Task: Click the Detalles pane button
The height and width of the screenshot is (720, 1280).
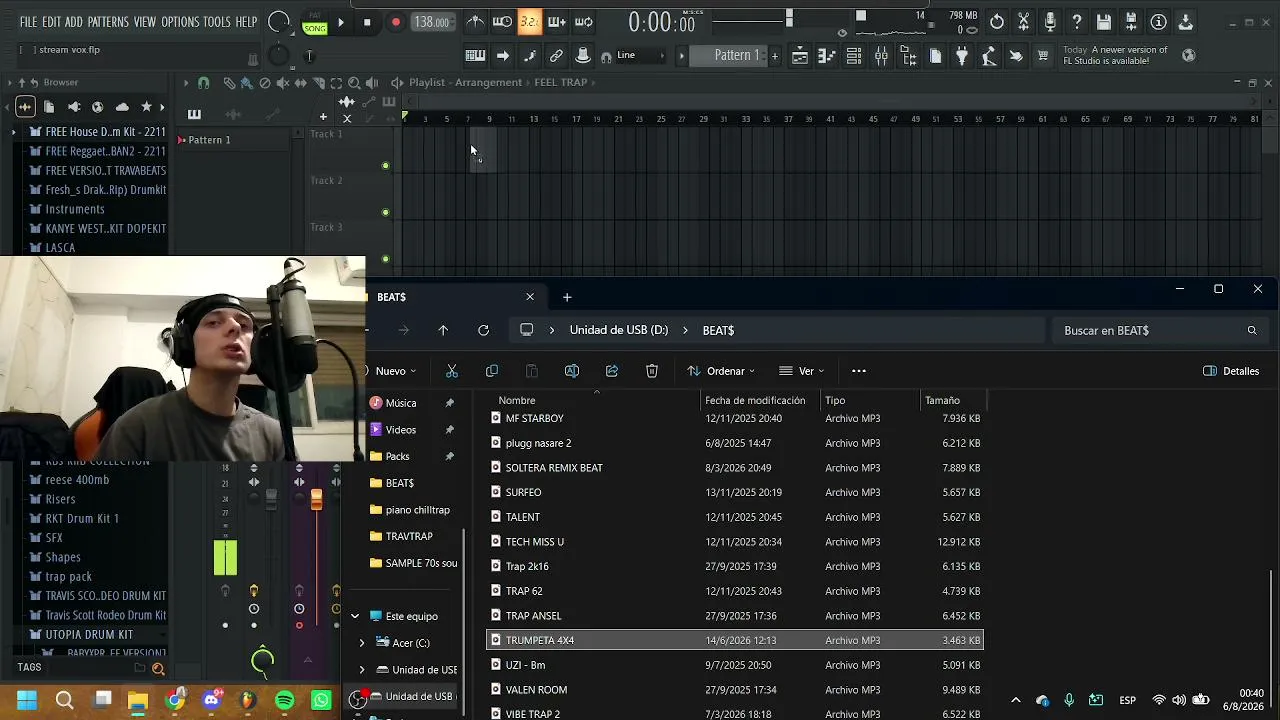Action: [1231, 371]
